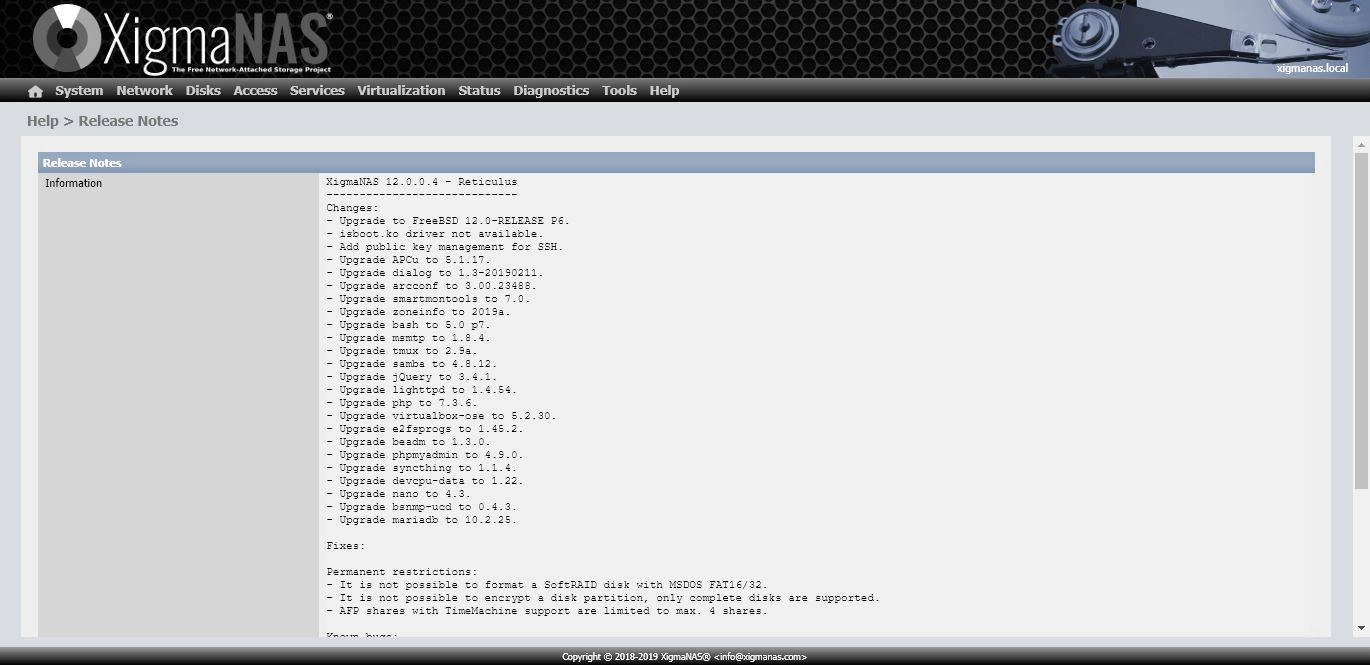Click the SoftRAID MSDOS FAT16/32 restriction line
Image resolution: width=1370 pixels, height=665 pixels.
pyautogui.click(x=547, y=585)
